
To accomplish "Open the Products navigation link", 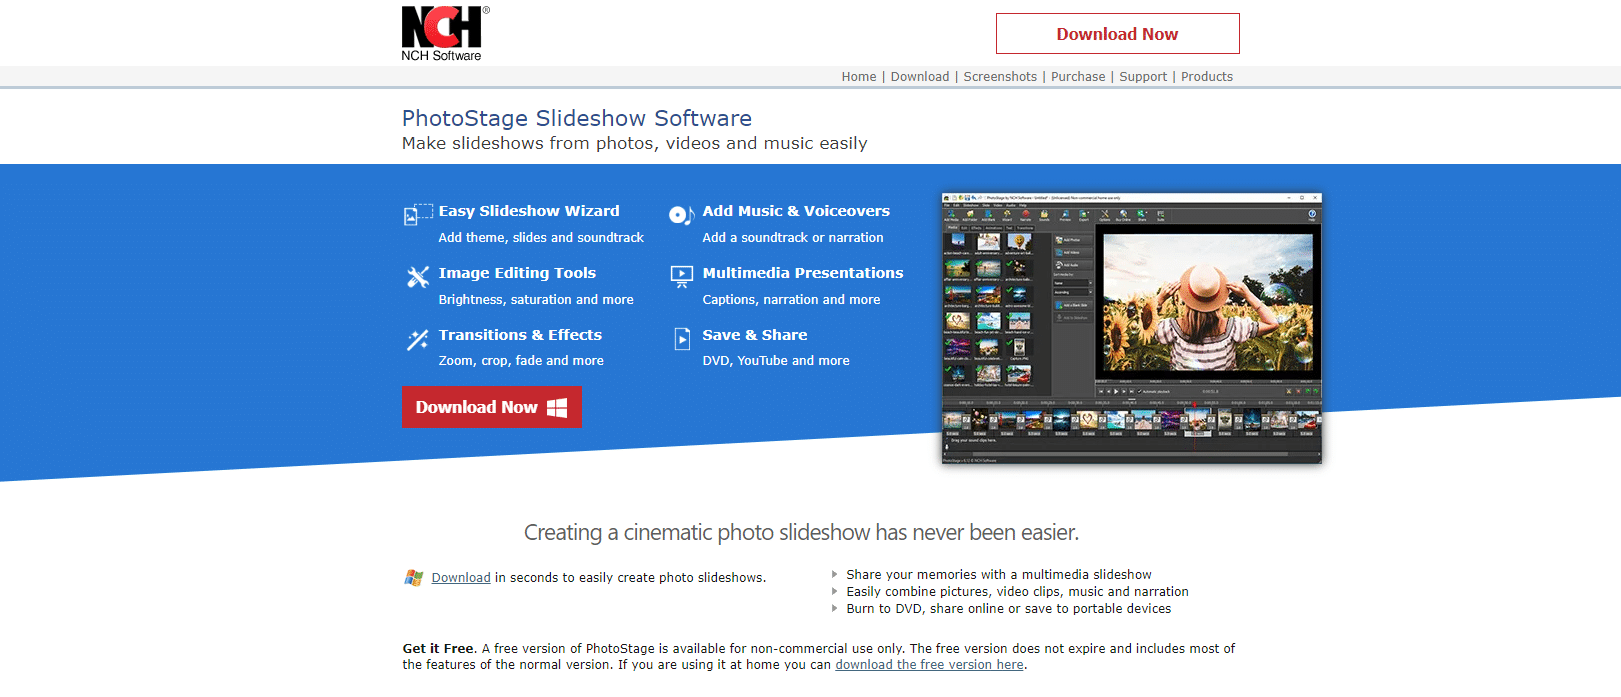I will 1207,77.
